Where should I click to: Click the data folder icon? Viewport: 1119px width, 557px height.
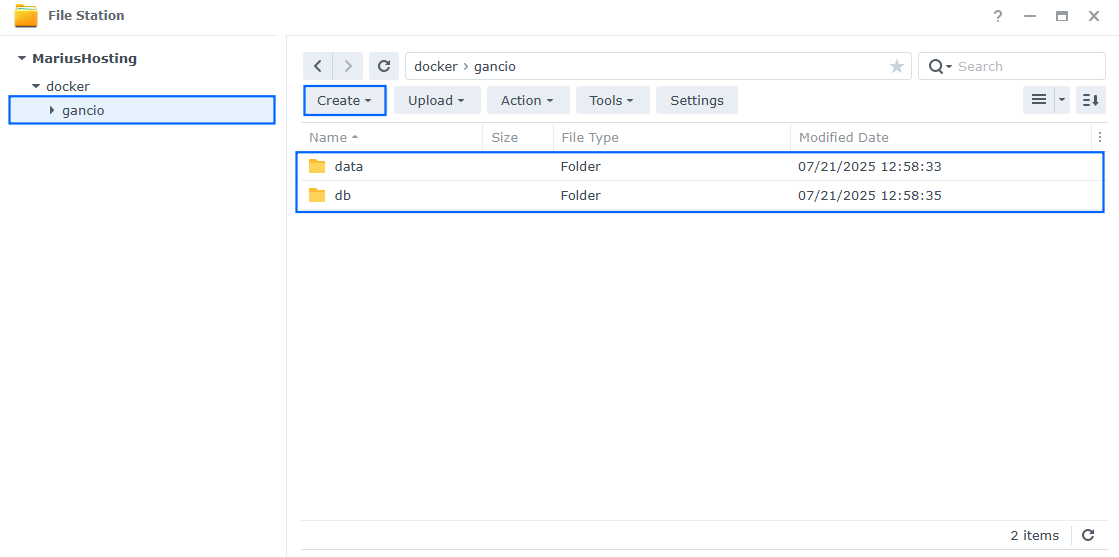pyautogui.click(x=317, y=166)
